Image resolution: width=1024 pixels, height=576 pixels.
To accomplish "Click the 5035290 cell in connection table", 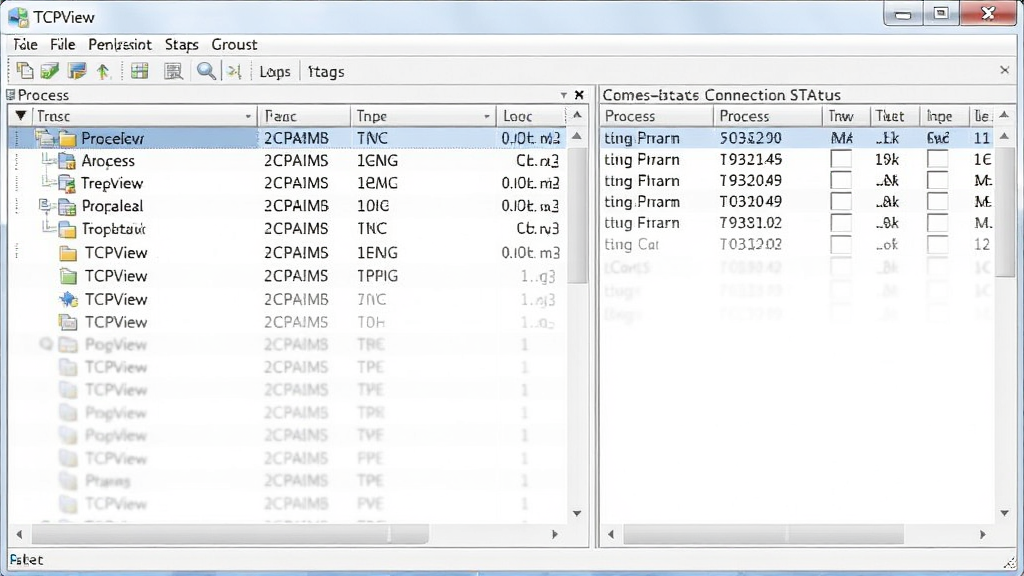I will pos(750,138).
